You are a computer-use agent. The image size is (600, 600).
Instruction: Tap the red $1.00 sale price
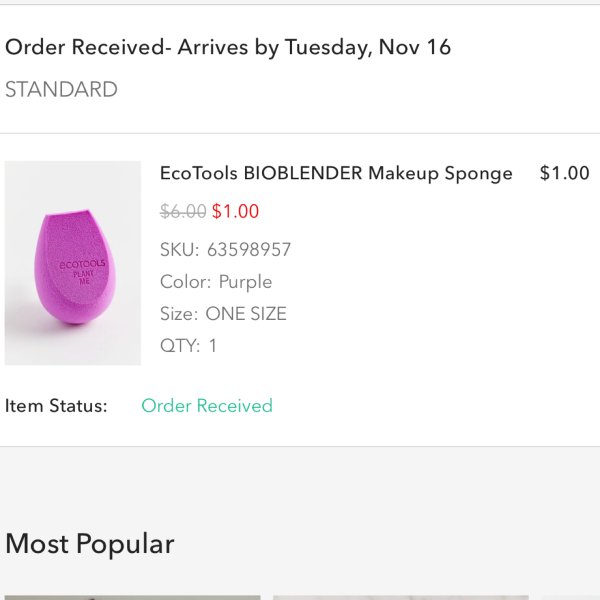pos(235,211)
